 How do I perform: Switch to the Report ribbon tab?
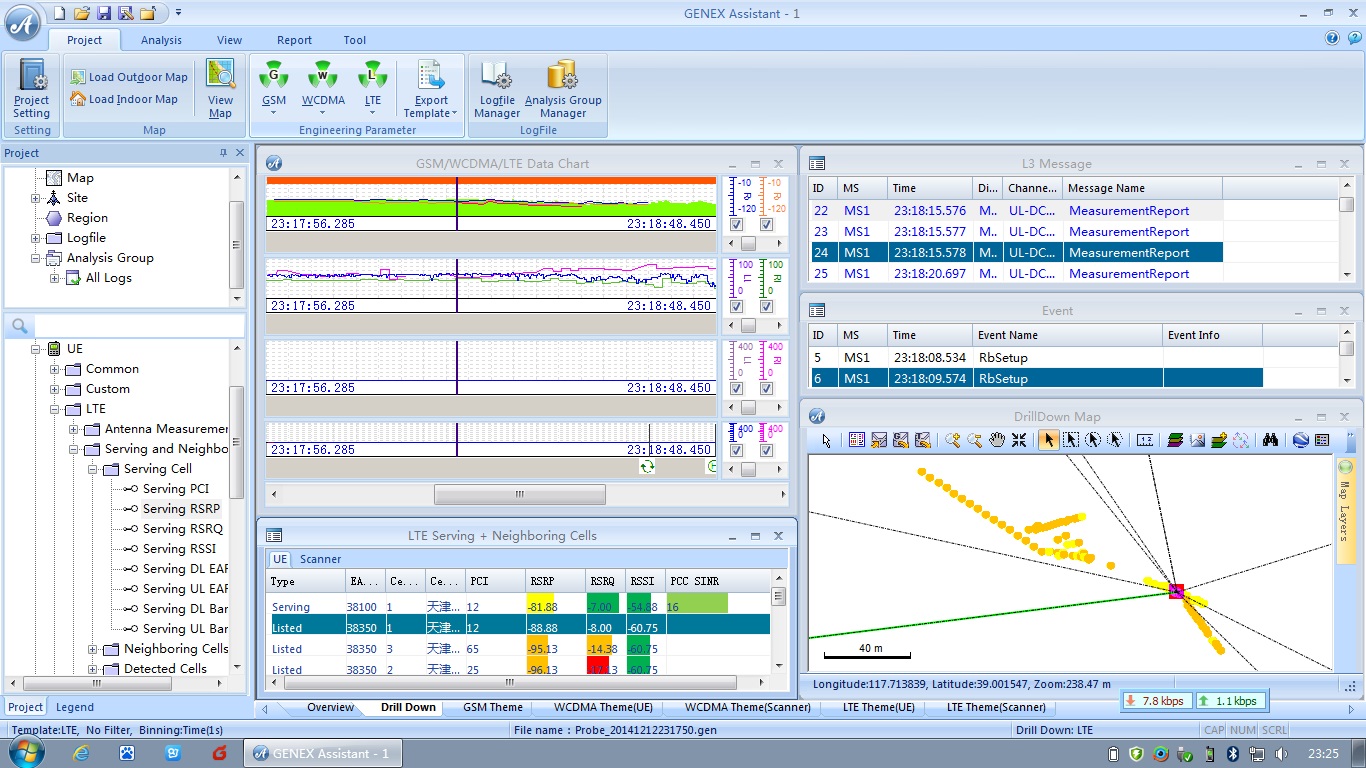294,40
